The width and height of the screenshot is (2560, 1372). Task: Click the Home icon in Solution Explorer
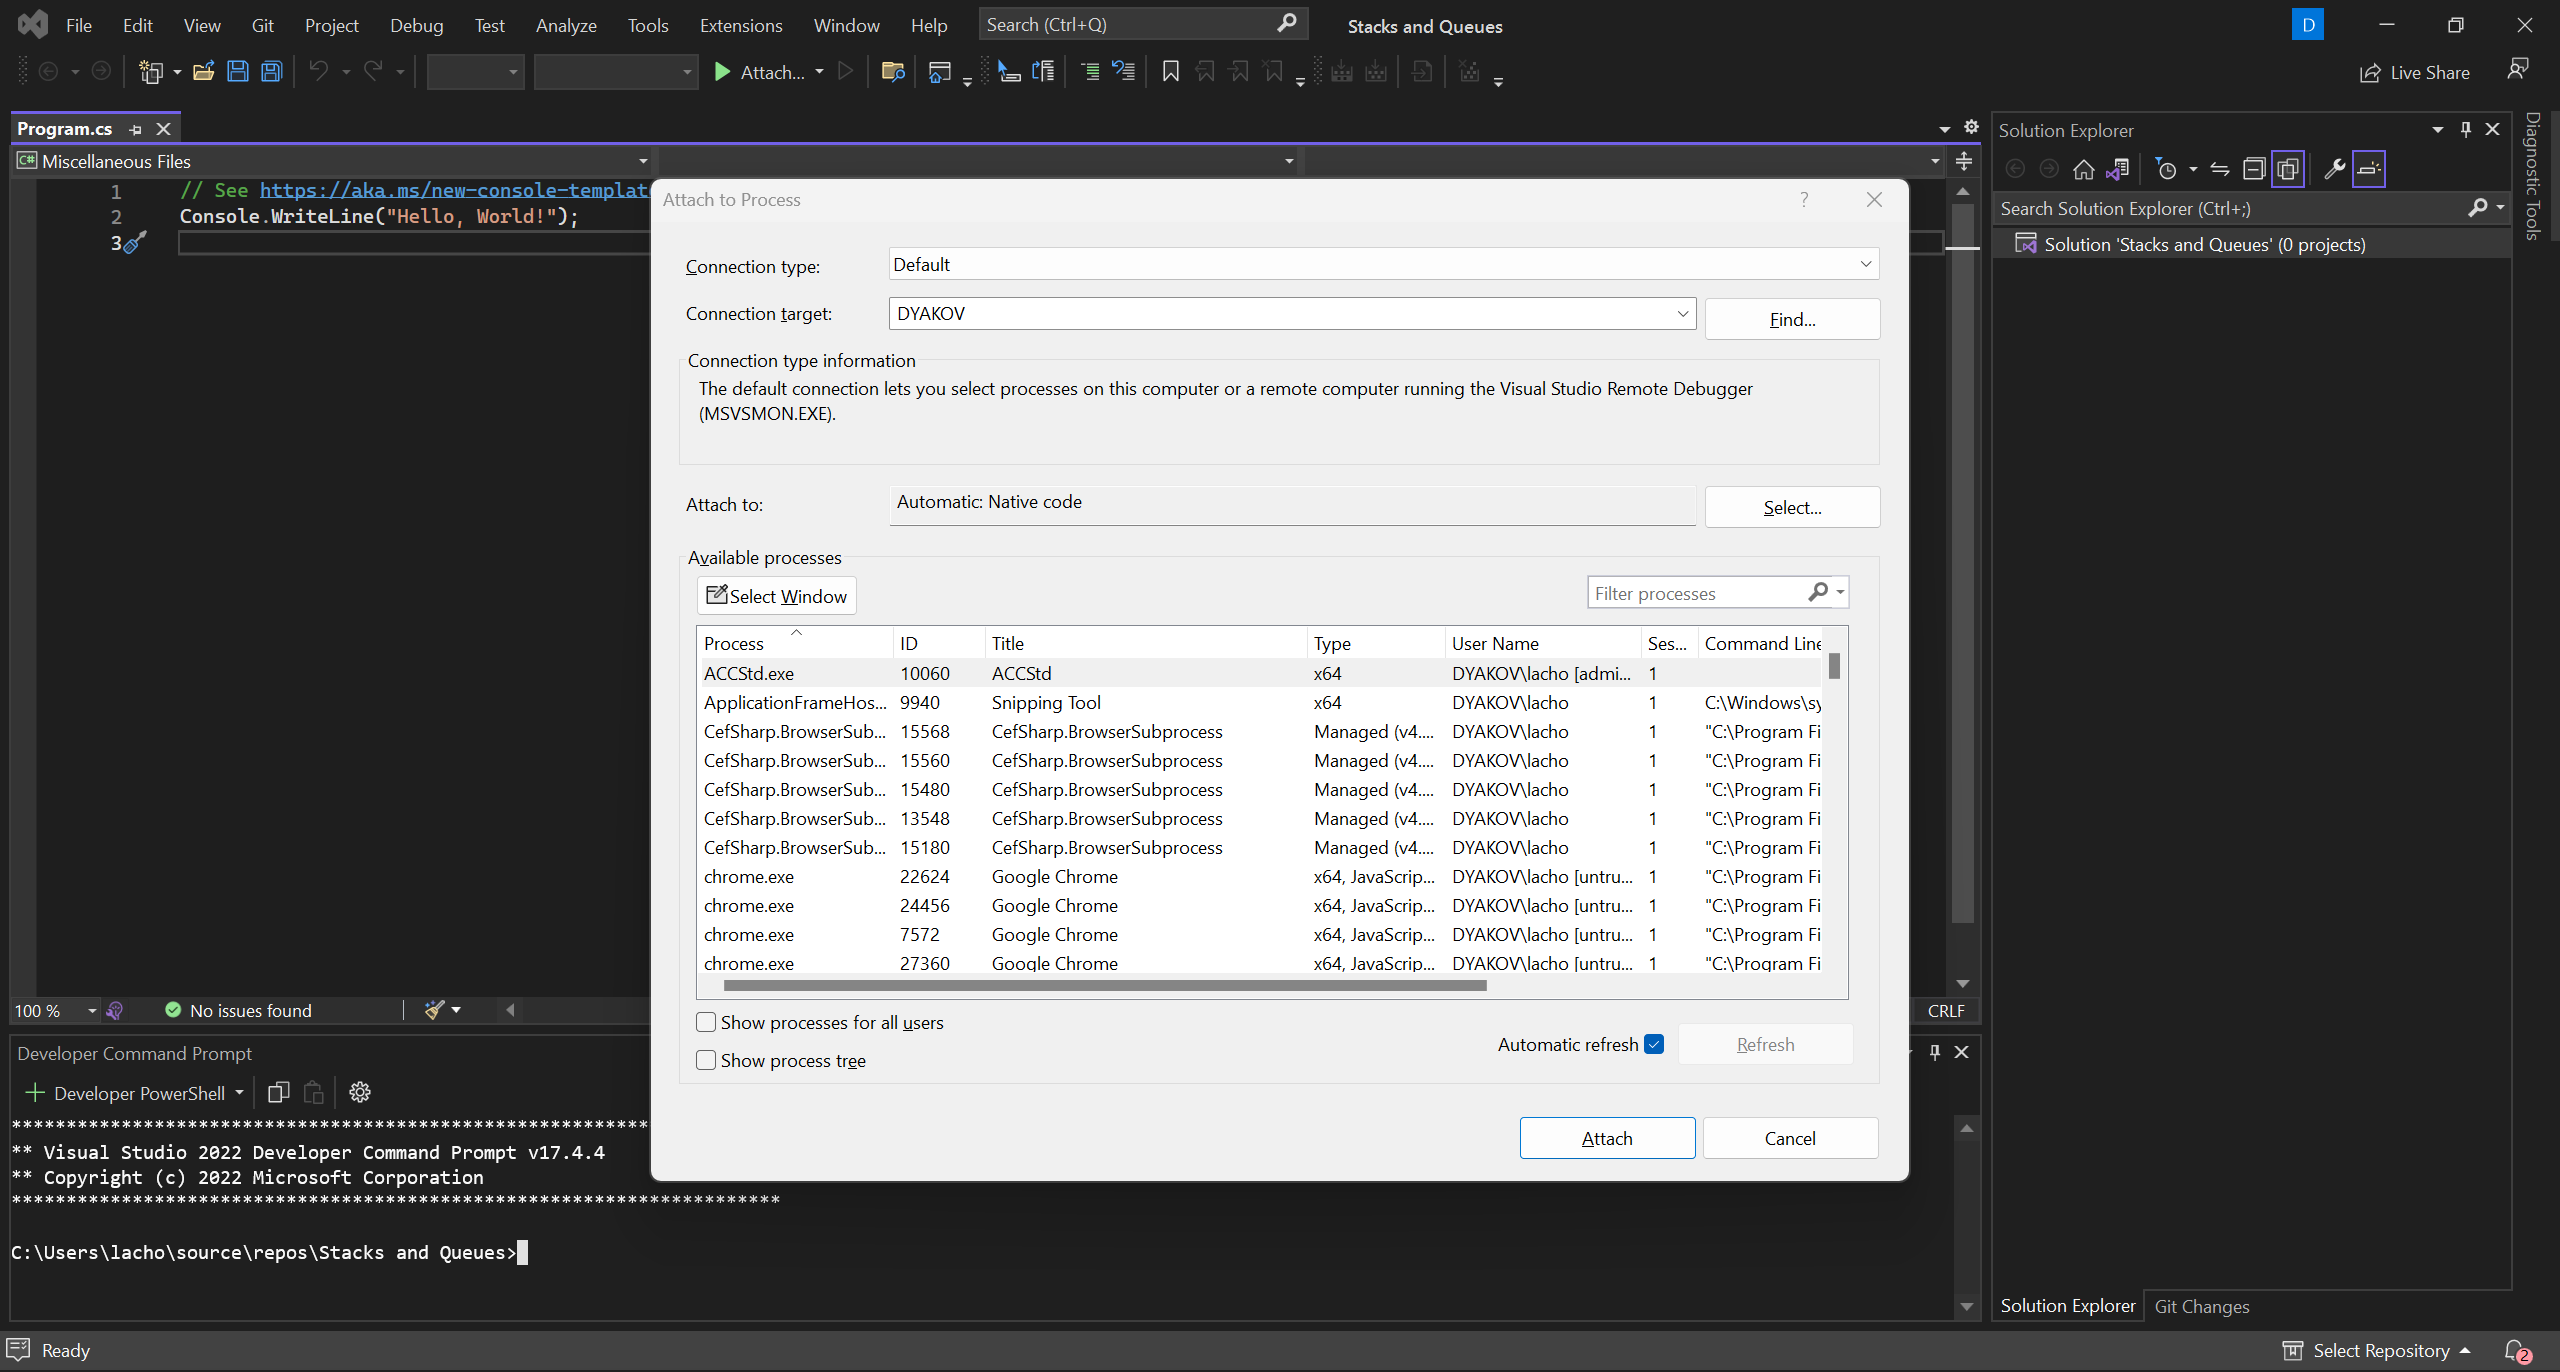point(2083,169)
